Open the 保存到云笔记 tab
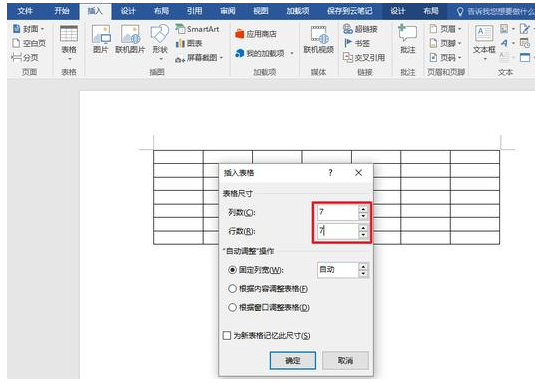This screenshot has width=535, height=383. coord(350,11)
